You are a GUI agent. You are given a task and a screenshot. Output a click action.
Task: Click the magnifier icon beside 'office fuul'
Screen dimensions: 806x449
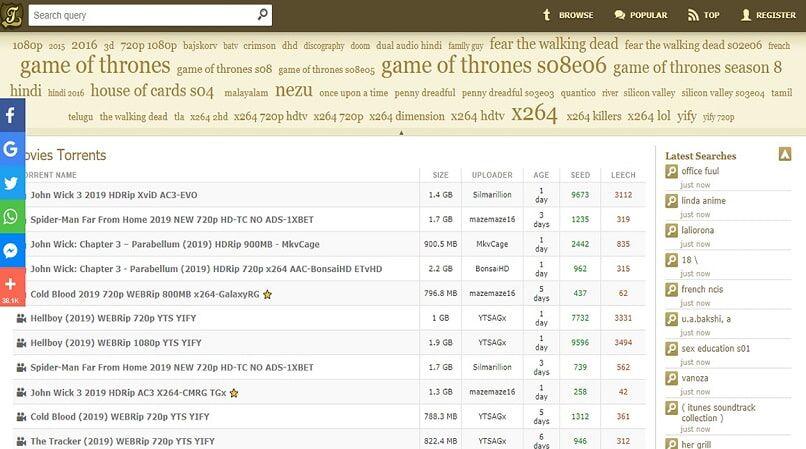671,171
